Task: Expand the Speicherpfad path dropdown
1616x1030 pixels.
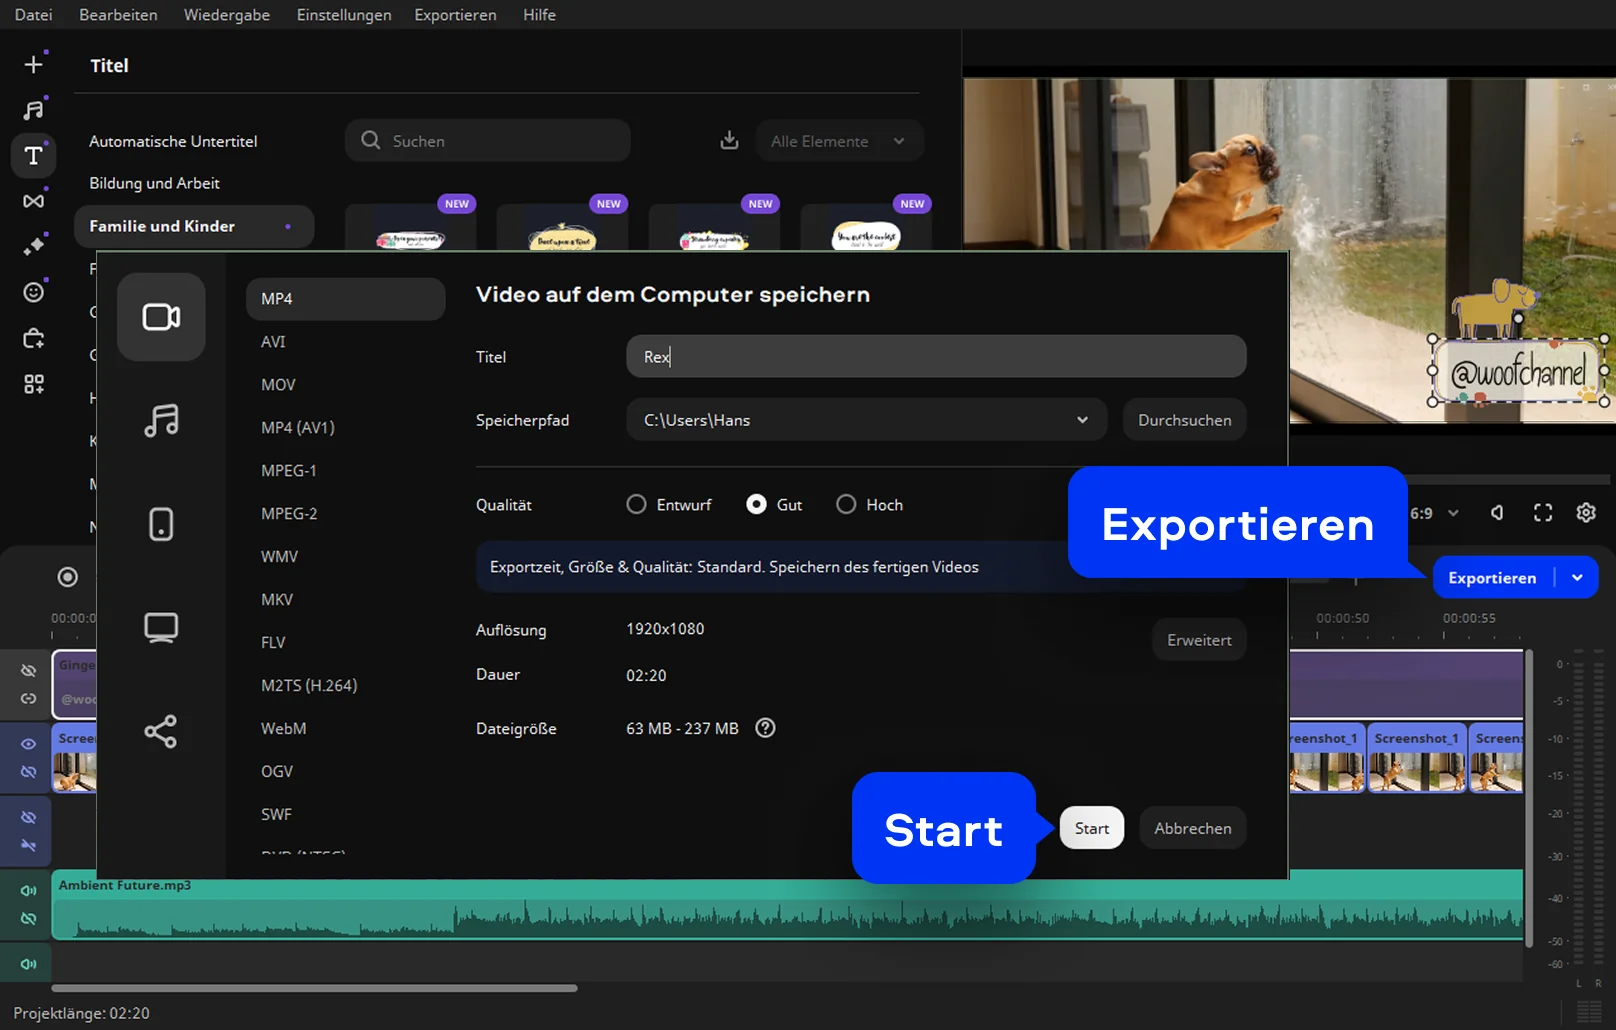Action: pos(1082,420)
